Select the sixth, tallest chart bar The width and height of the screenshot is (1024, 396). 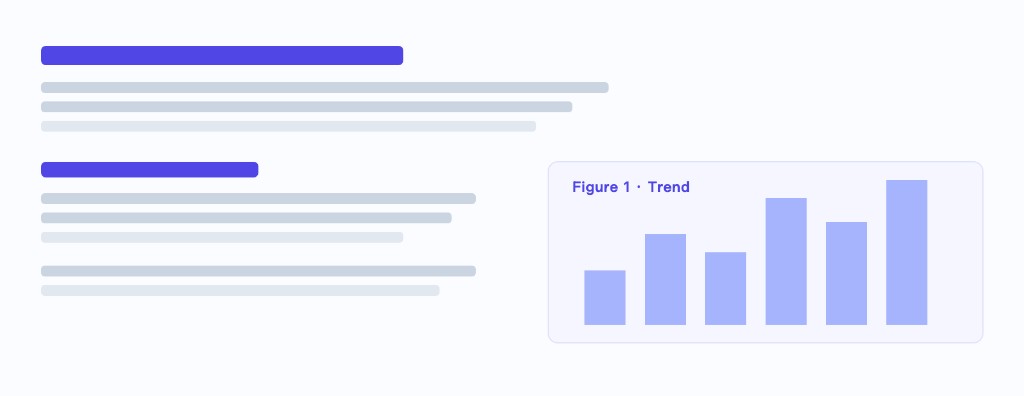tap(906, 252)
